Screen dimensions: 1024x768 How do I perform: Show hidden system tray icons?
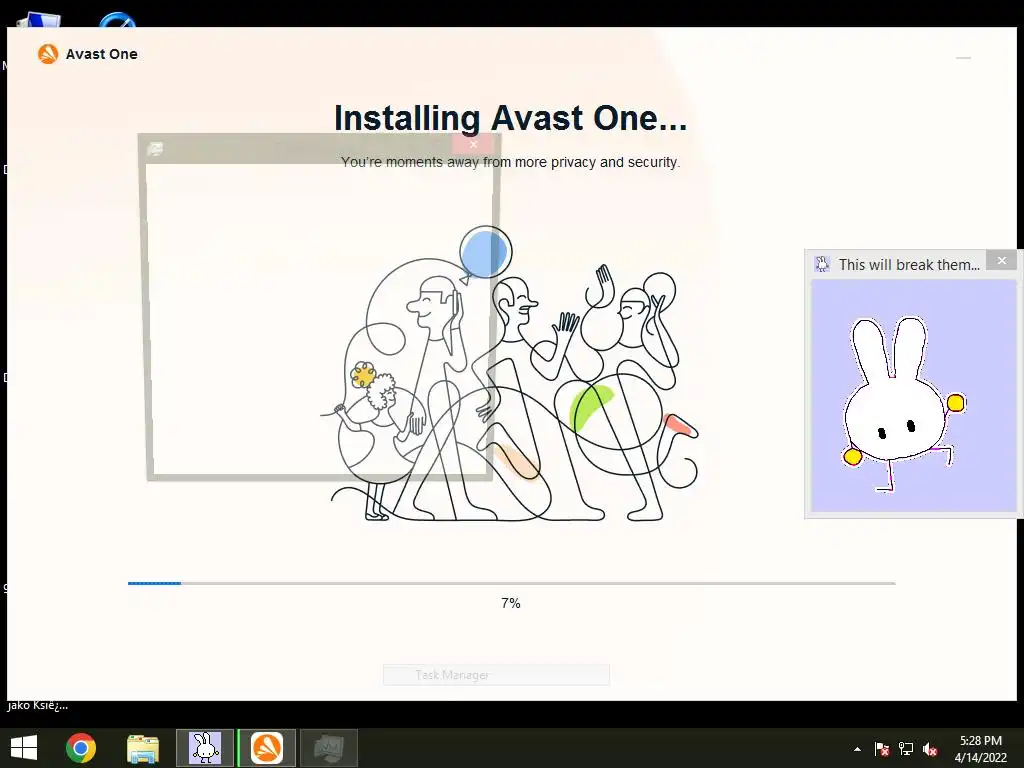pyautogui.click(x=857, y=749)
